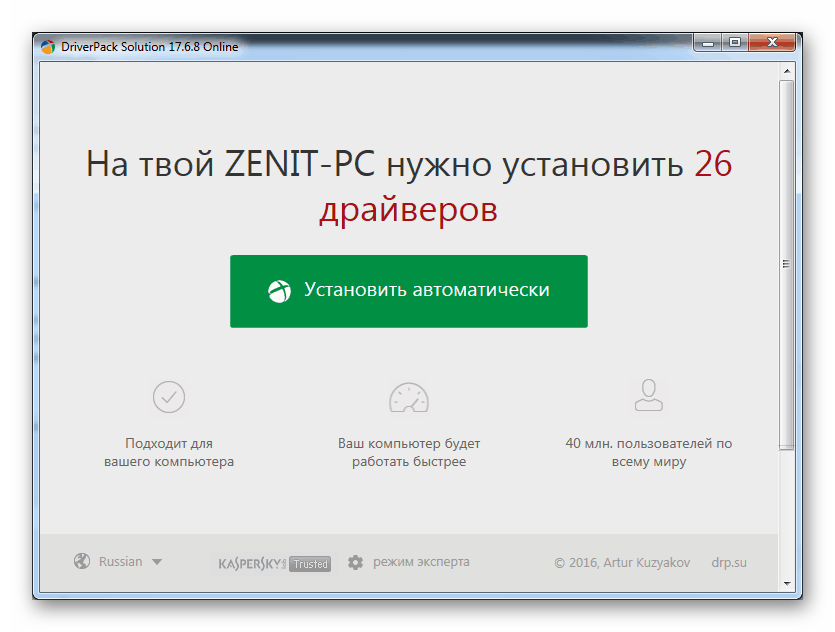
Task: Click the DriverPack logo inside the green button
Action: click(279, 291)
